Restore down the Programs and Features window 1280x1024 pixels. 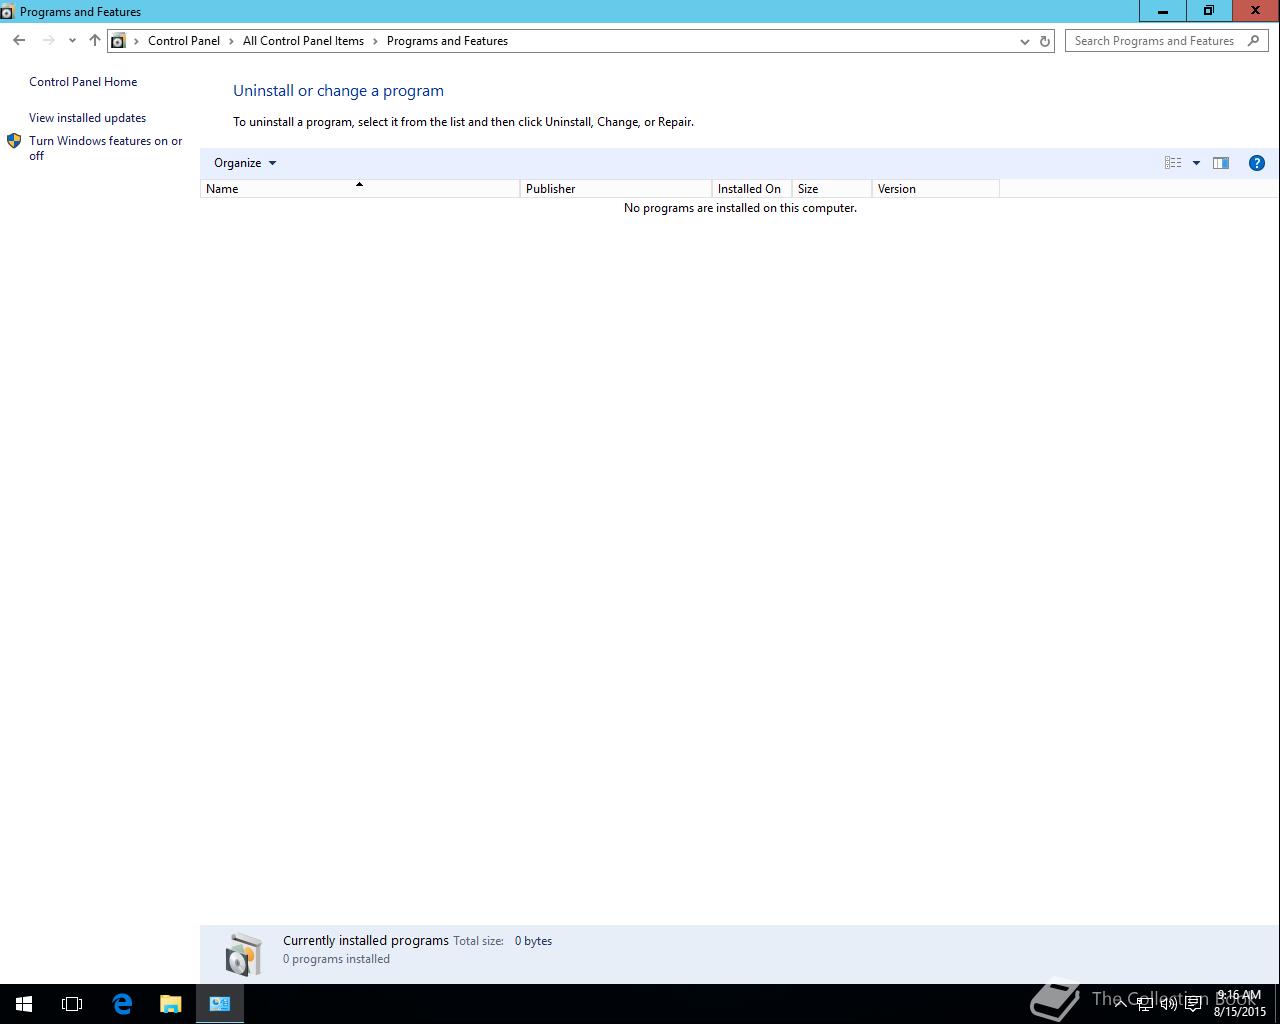tap(1209, 11)
